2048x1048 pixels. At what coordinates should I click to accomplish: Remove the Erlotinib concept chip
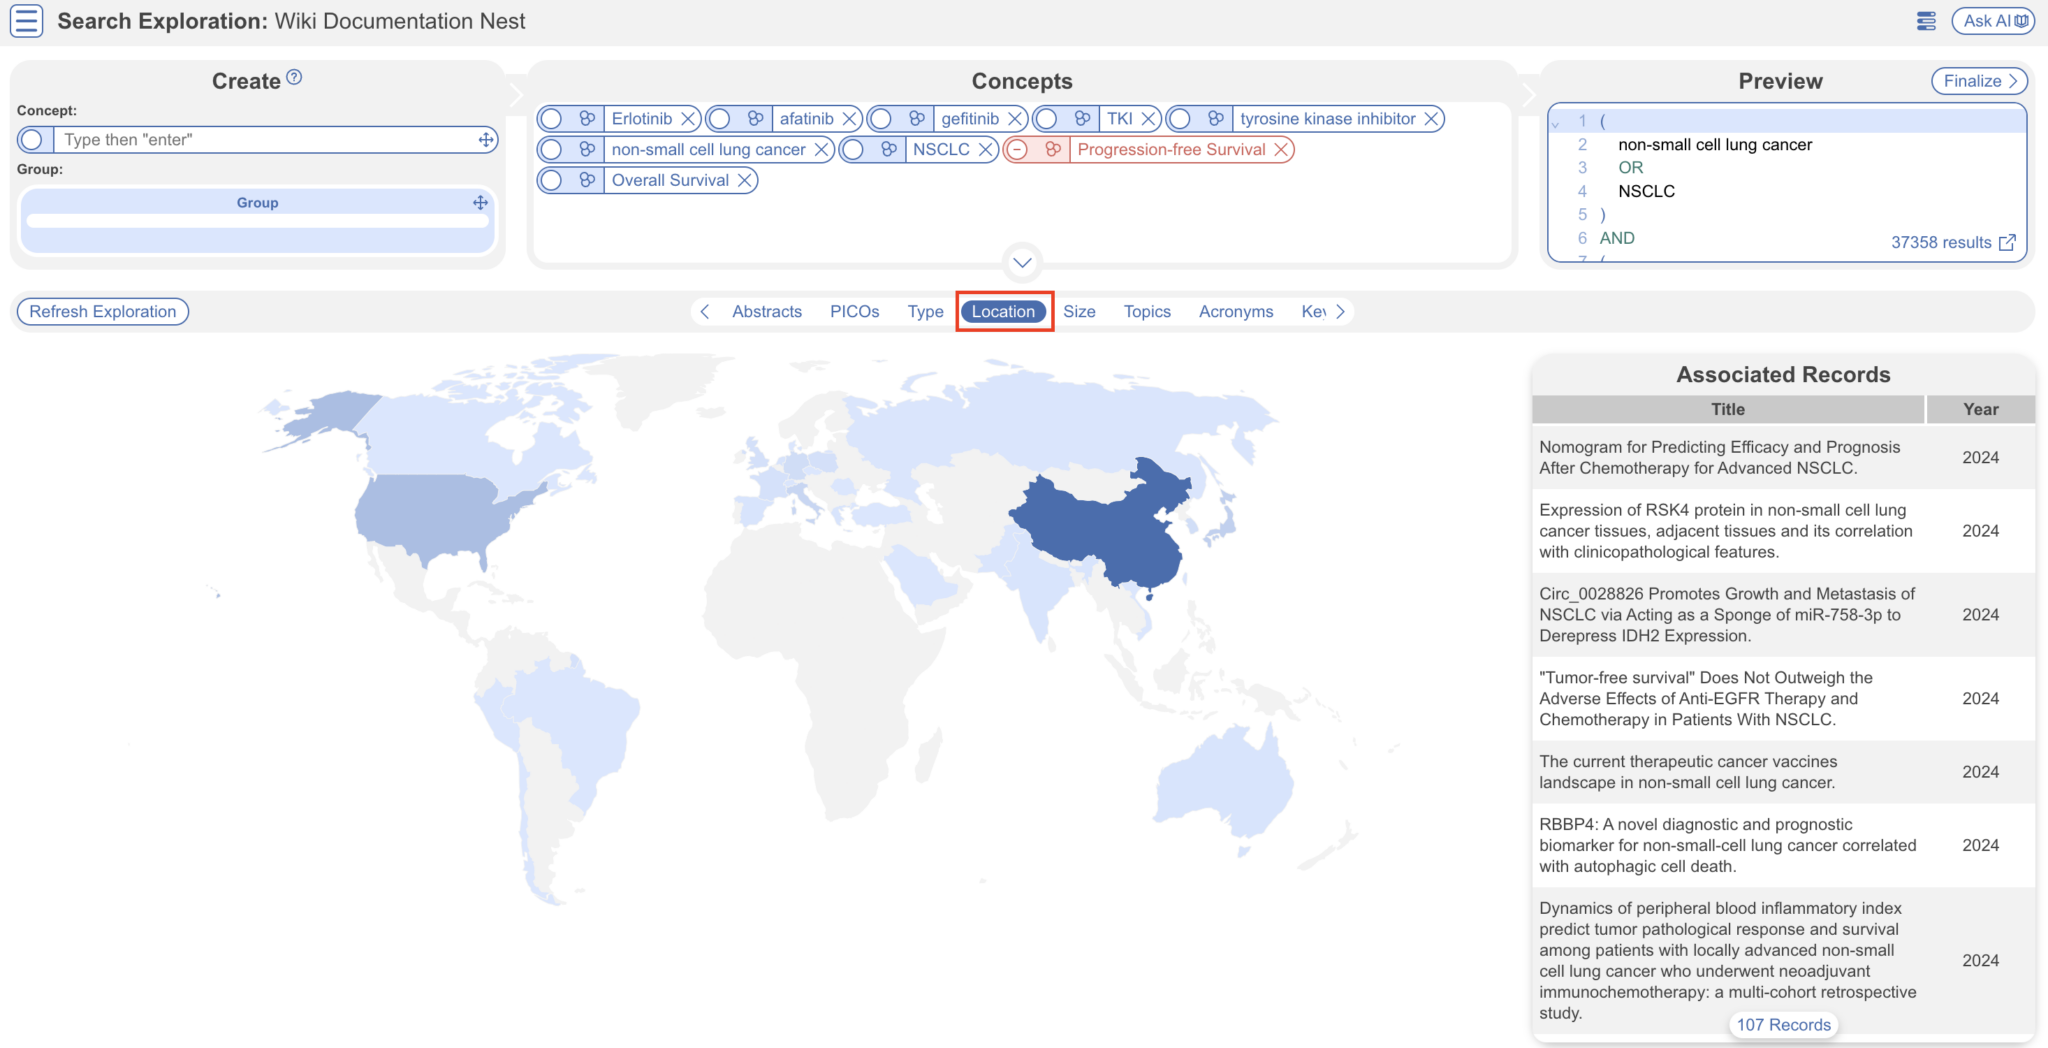[x=687, y=118]
